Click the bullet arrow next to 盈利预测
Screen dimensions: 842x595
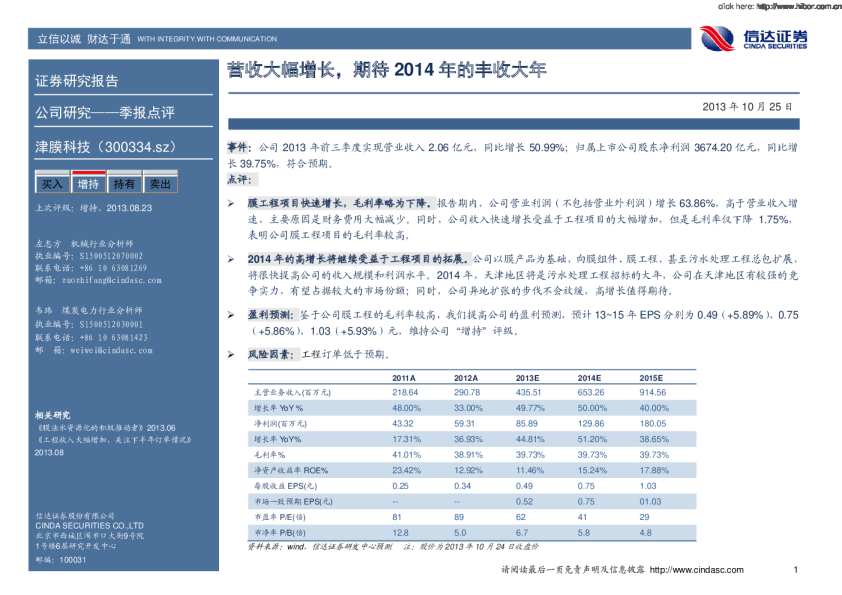[x=231, y=314]
